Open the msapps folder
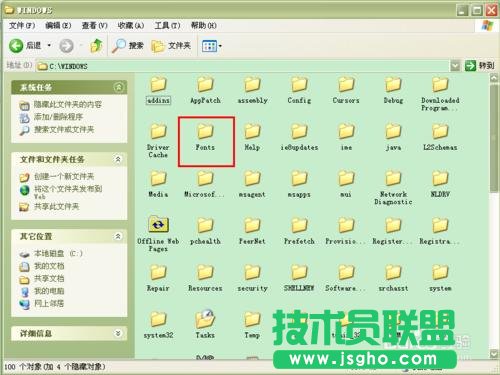 point(299,184)
